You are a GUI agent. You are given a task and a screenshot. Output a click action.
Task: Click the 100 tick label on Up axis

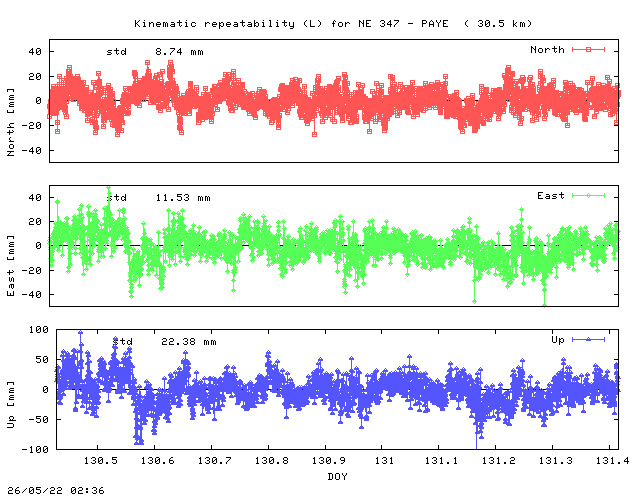click(x=39, y=329)
